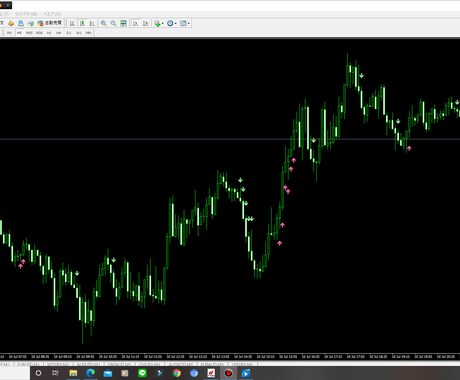Open the chart templates dropdown
Screen dimensions: 460x380
click(x=185, y=23)
